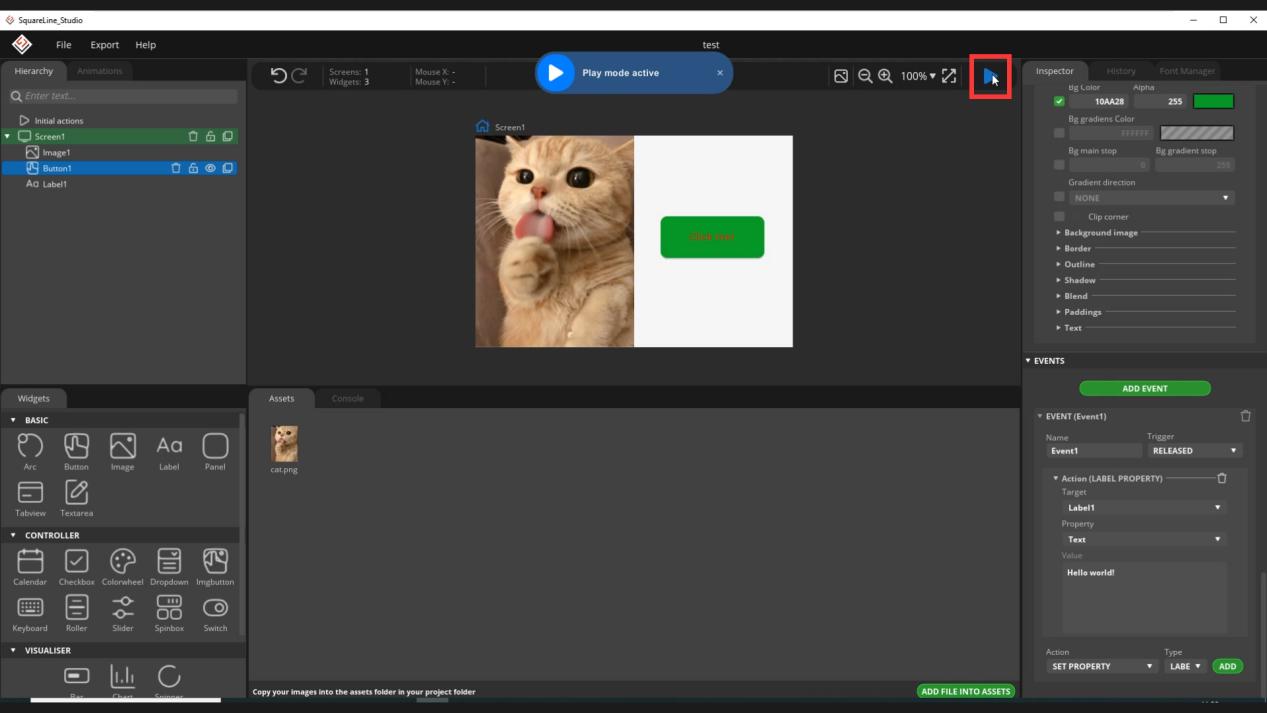Screen dimensions: 1267x713
Task: Toggle lock on Button1 row
Action: click(193, 168)
